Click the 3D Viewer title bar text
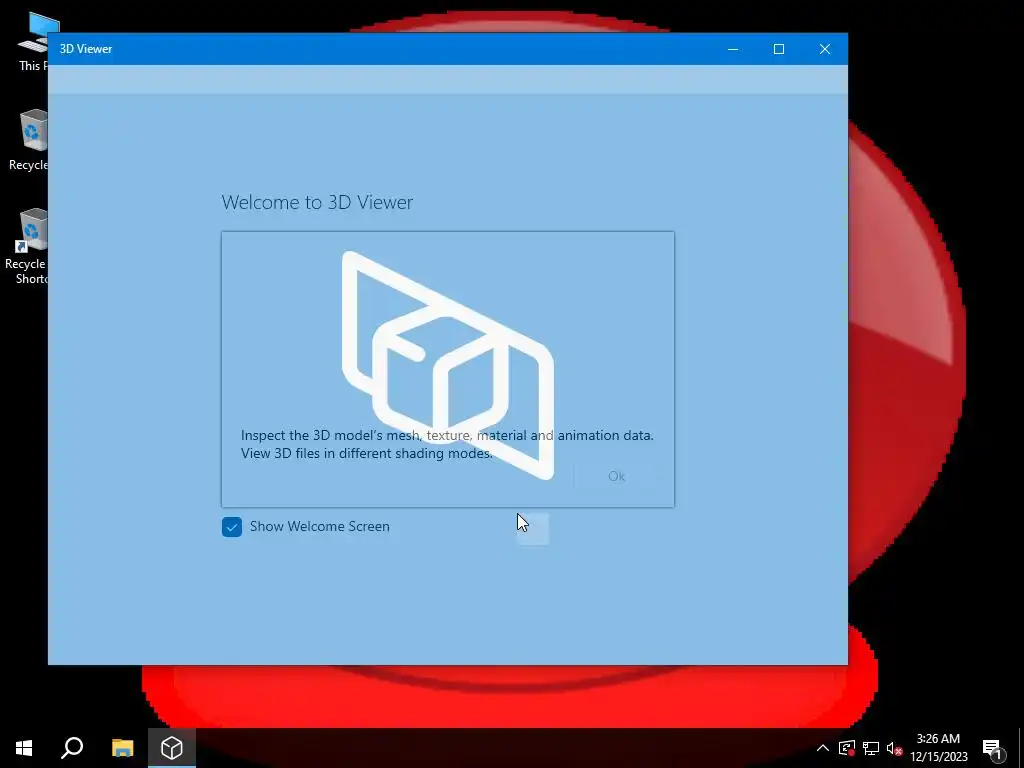The height and width of the screenshot is (768, 1024). pyautogui.click(x=86, y=49)
